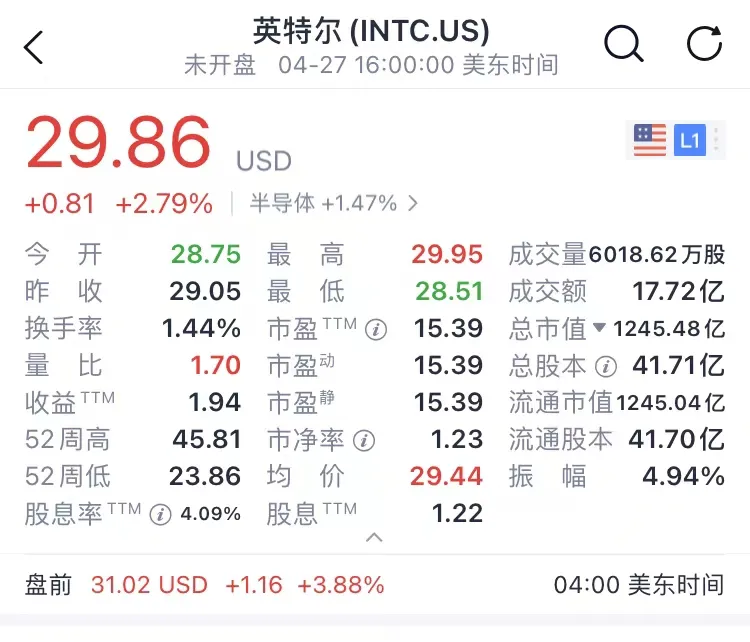This screenshot has width=750, height=642.
Task: Tap info icon beside 总股本
Action: click(606, 366)
